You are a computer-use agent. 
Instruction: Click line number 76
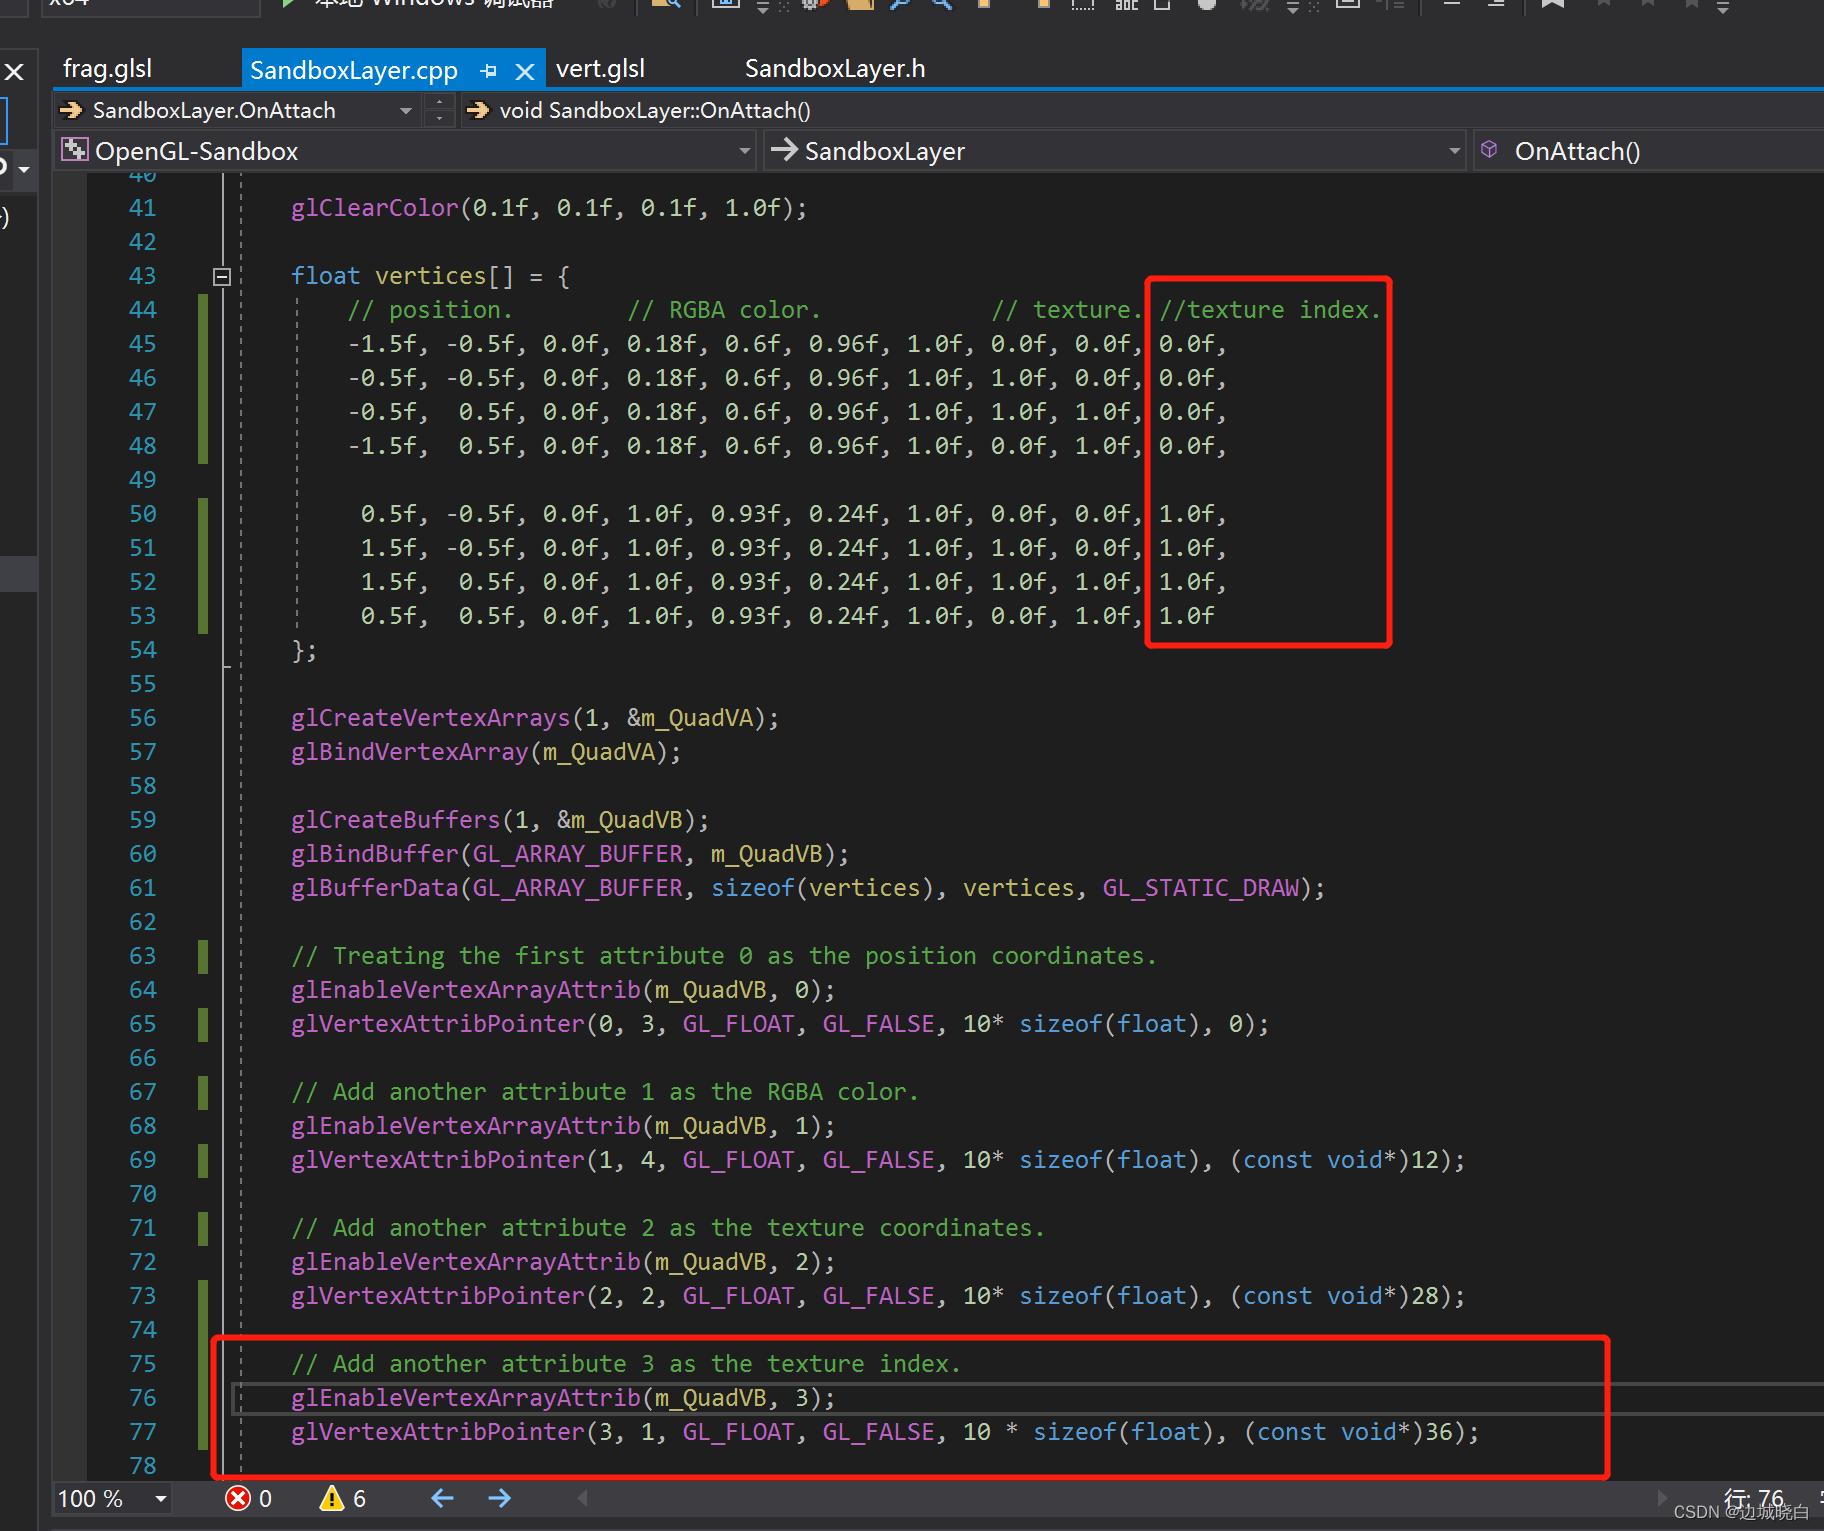pos(143,1398)
